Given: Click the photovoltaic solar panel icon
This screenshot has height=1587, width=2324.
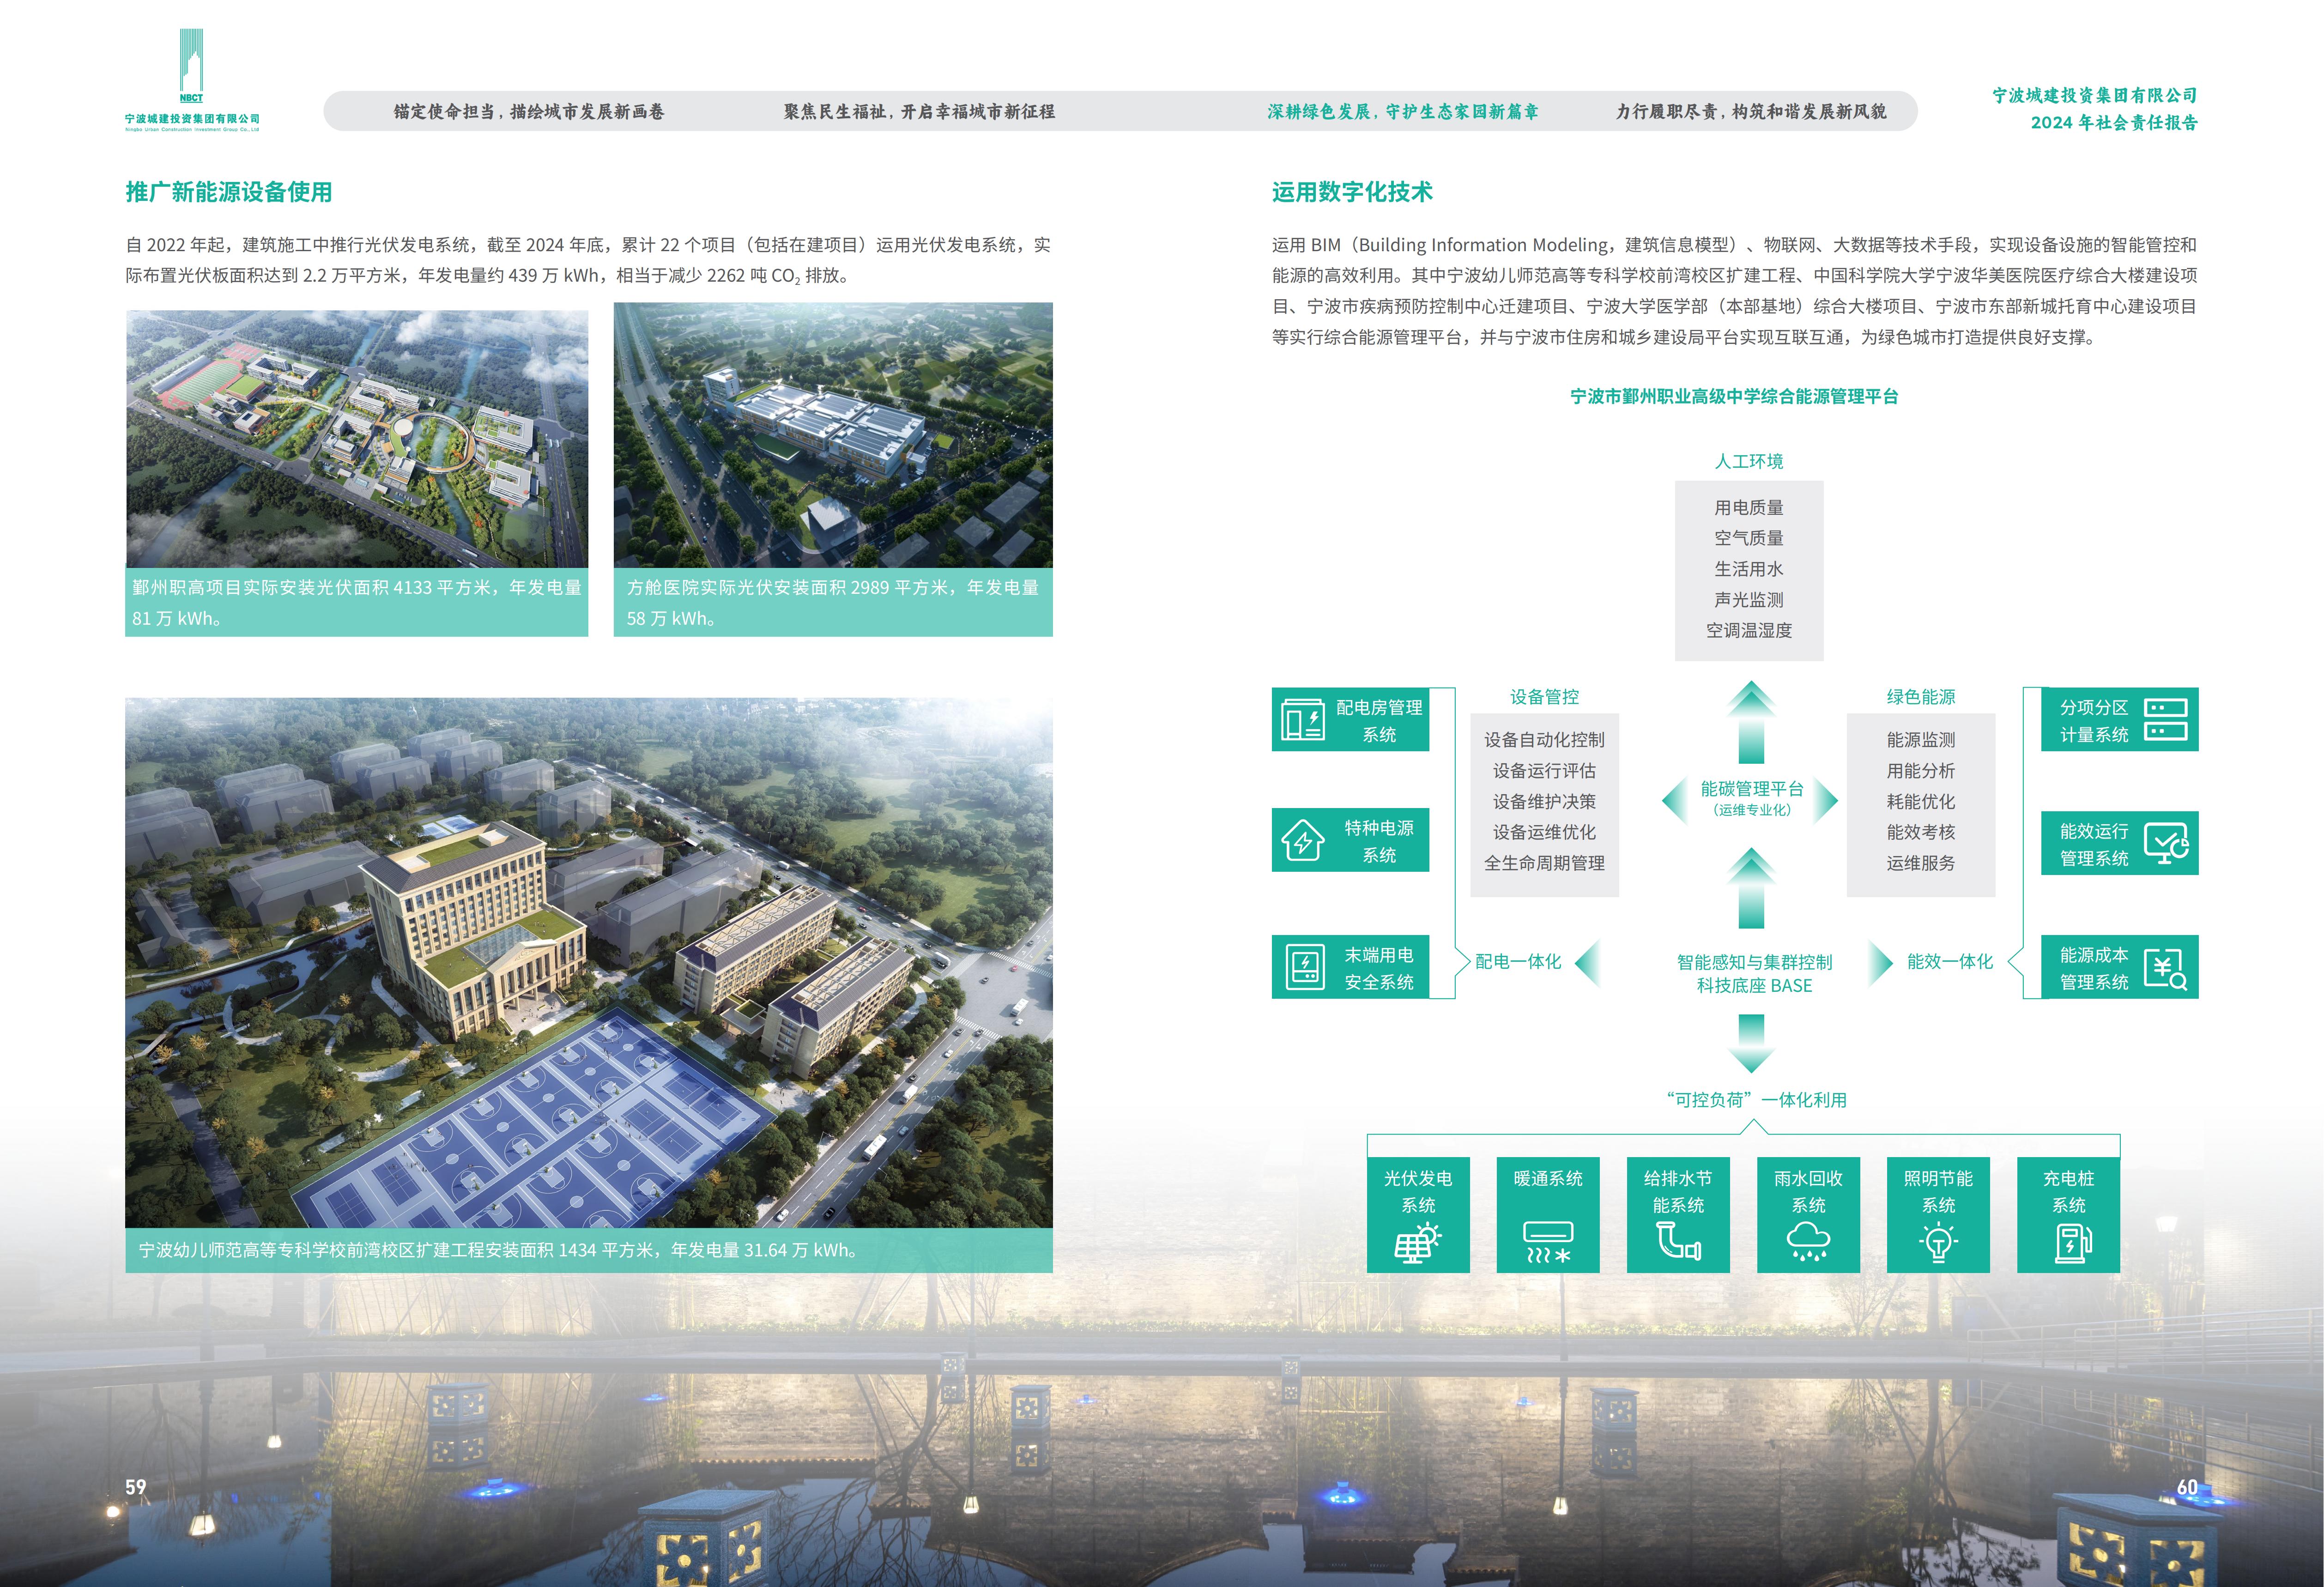Looking at the screenshot, I should 1417,1243.
